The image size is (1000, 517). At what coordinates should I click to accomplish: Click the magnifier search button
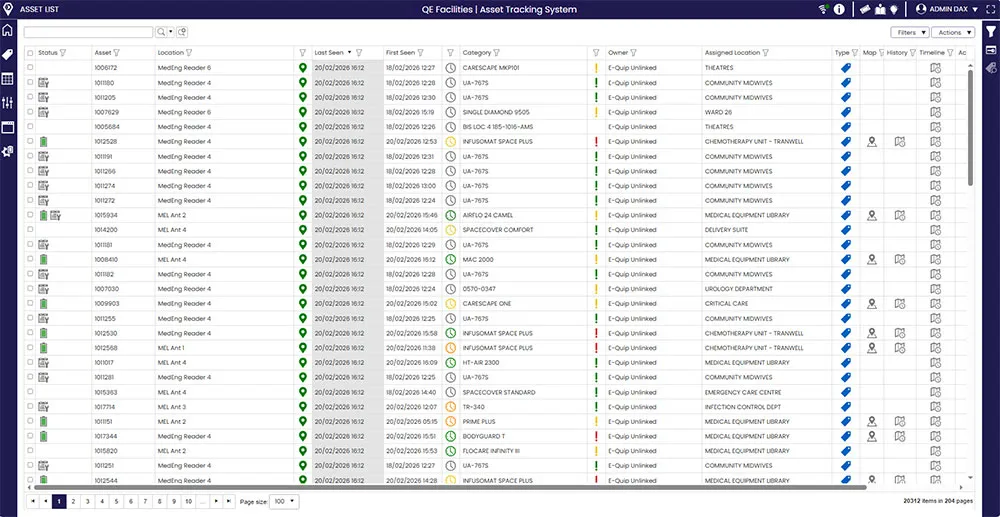[161, 32]
